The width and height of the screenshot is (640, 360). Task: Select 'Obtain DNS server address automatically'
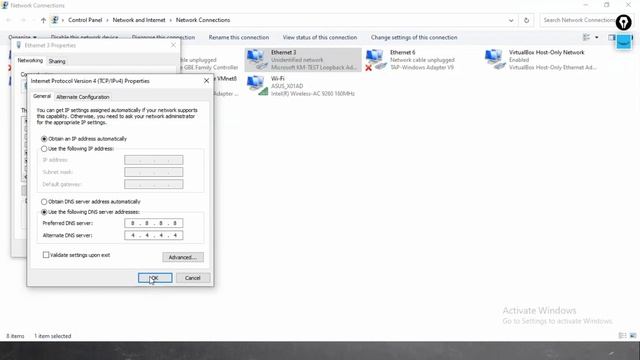tap(44, 202)
